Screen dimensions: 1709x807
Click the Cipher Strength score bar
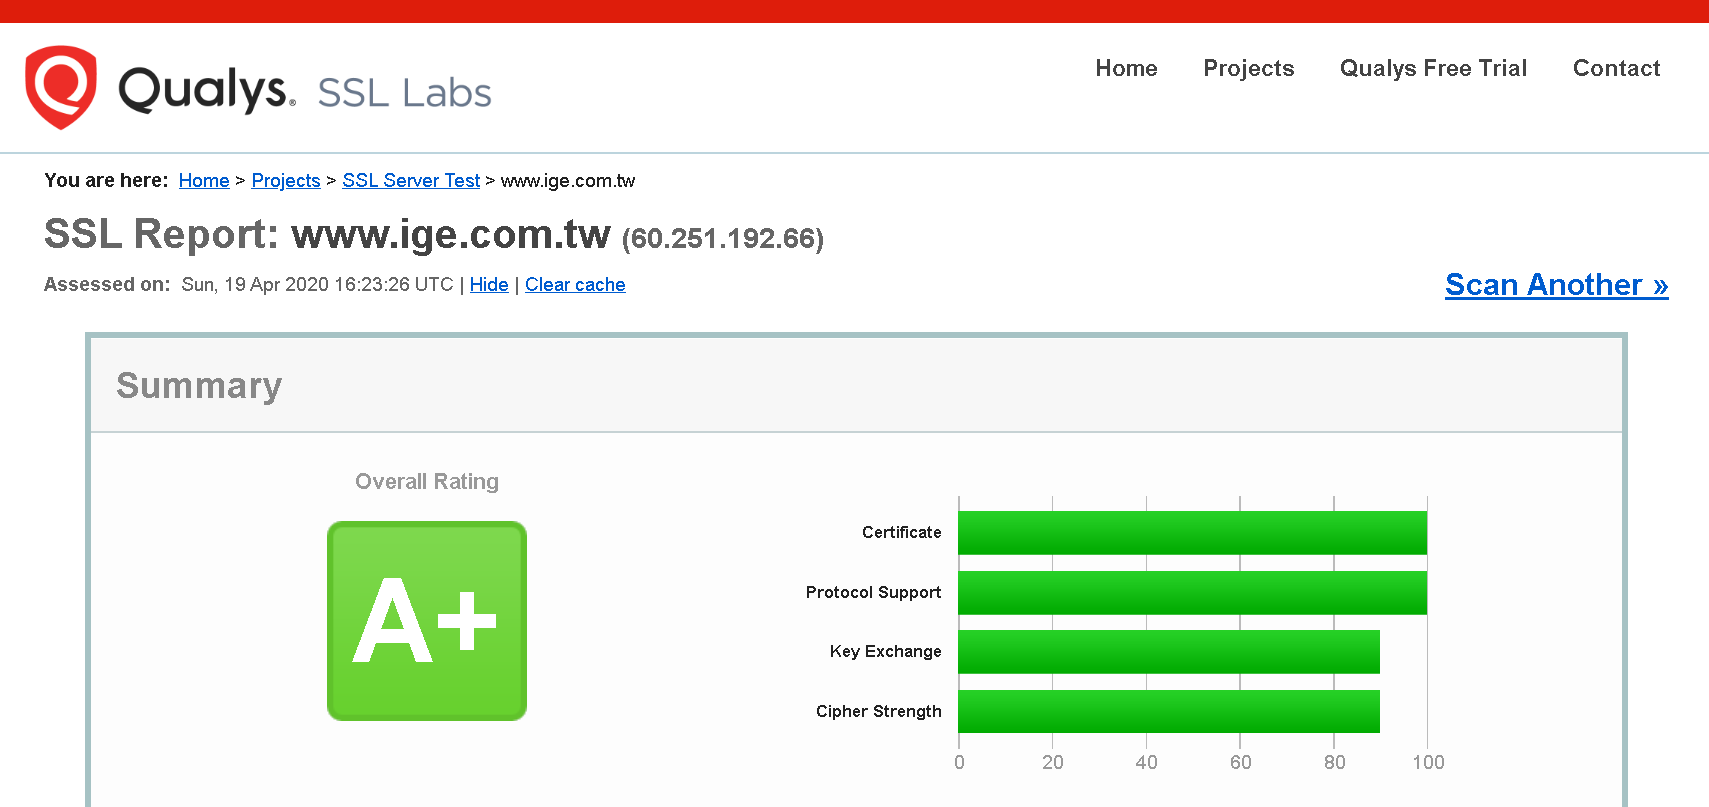1169,711
